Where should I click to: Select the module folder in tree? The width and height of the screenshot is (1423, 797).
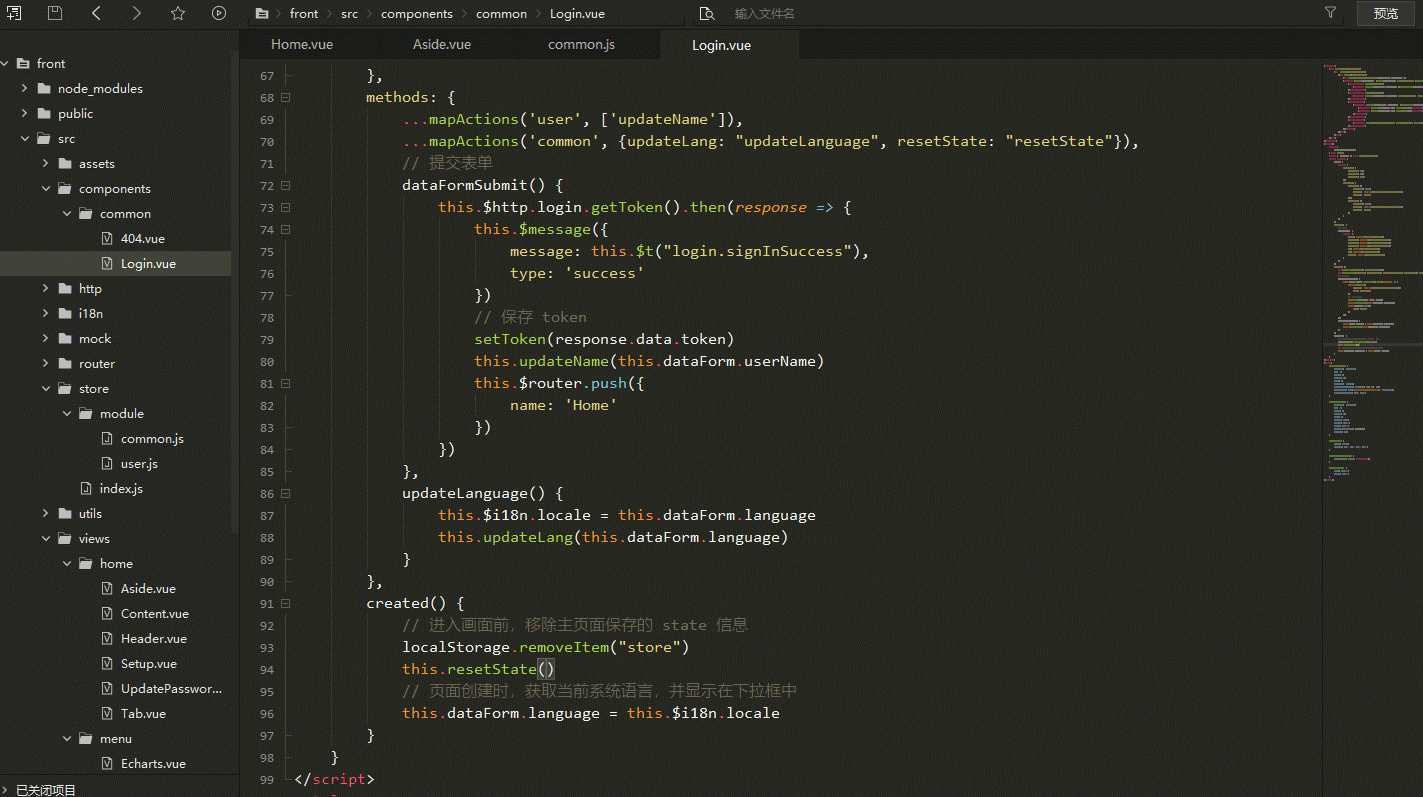tap(121, 413)
